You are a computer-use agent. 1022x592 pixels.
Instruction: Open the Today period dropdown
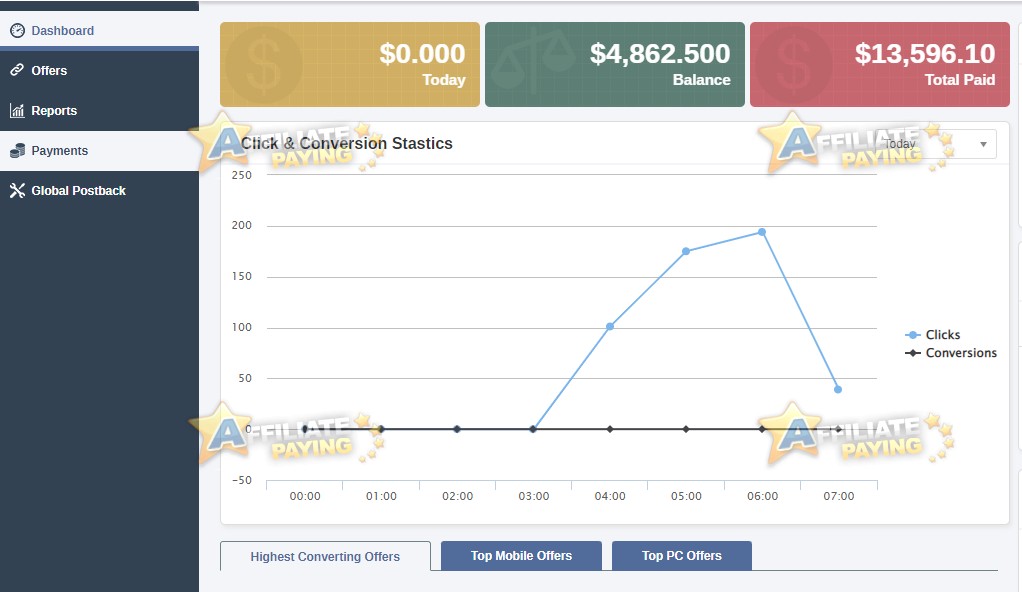click(937, 144)
